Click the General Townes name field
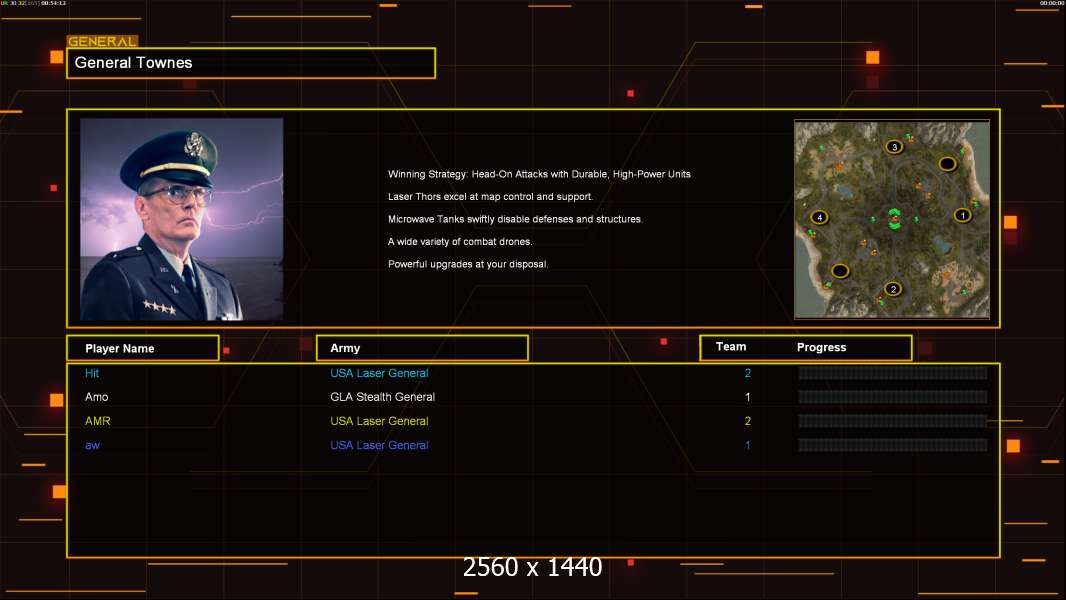 [251, 63]
